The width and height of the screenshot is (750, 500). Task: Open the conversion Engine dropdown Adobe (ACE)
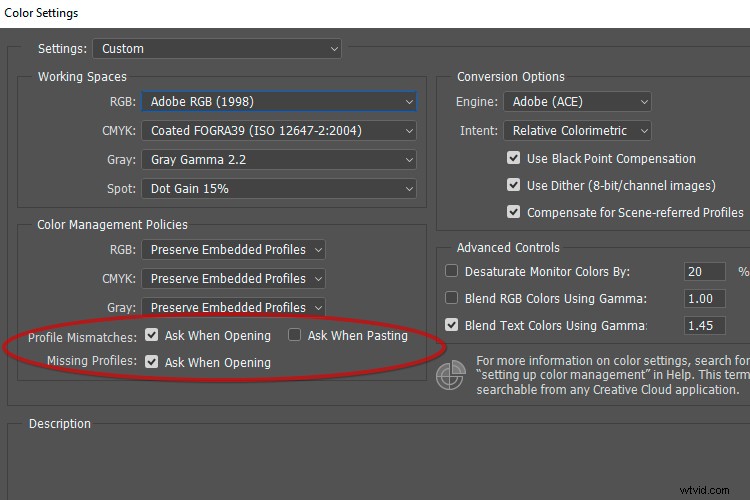(x=577, y=101)
